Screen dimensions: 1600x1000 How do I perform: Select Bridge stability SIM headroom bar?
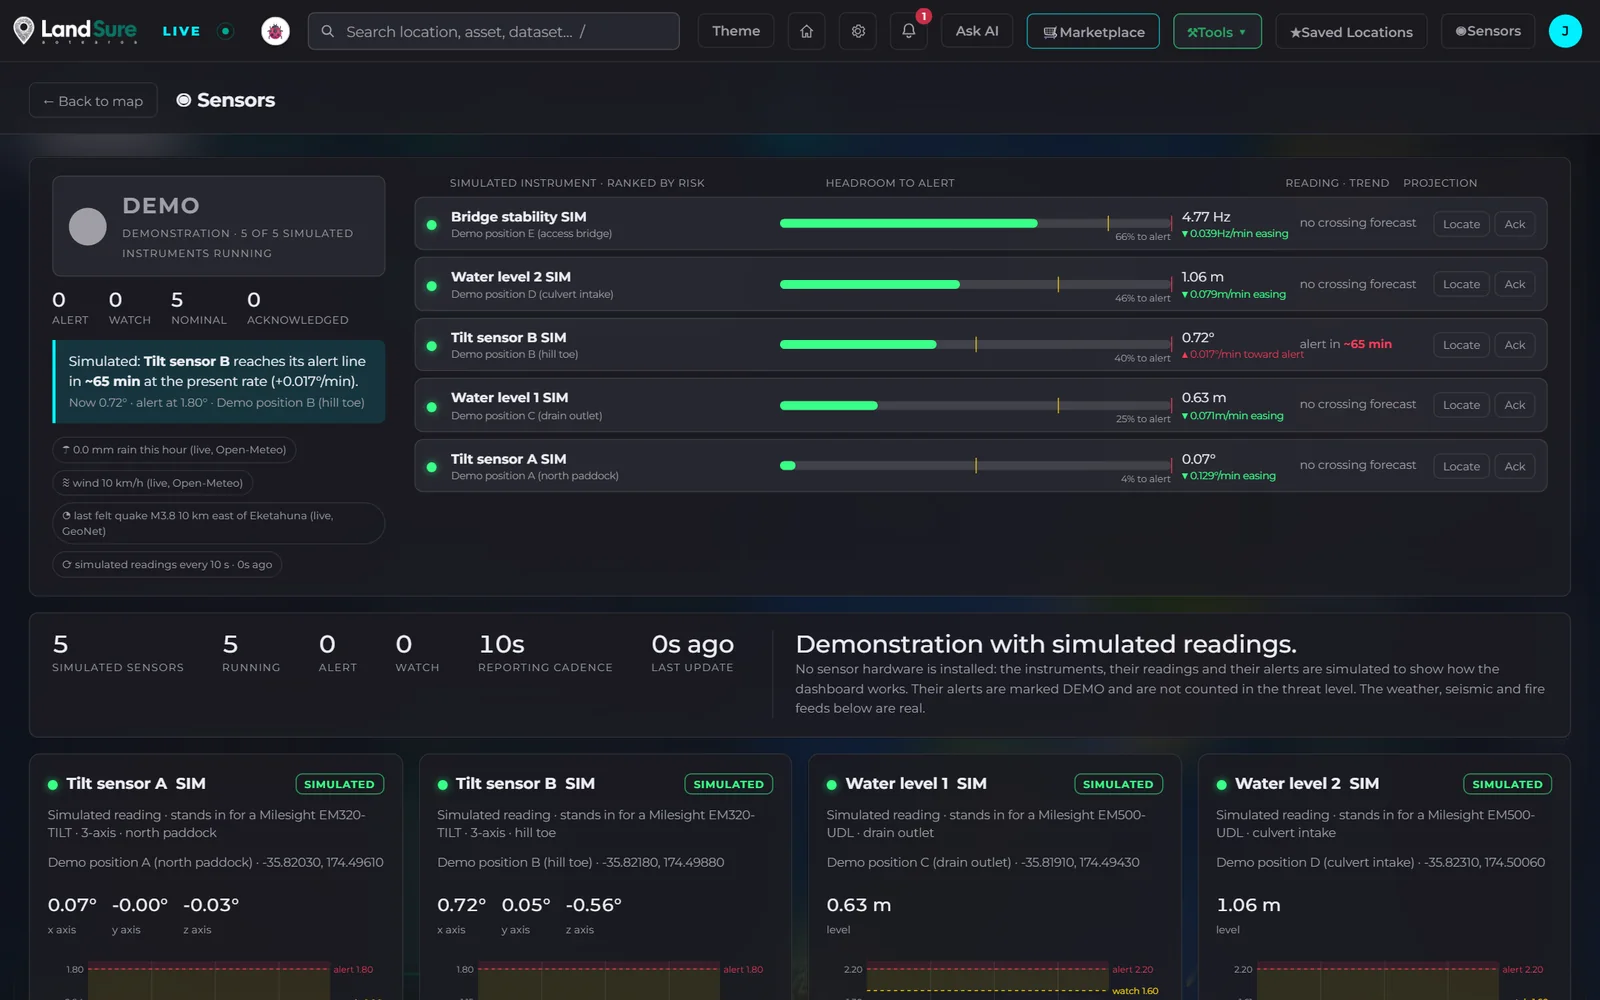(976, 223)
